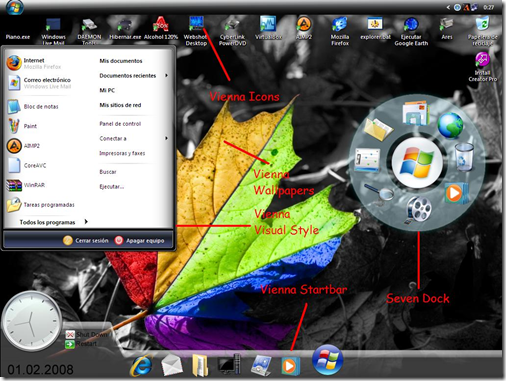Expand Todos los programas list
The image size is (506, 381).
(53, 222)
